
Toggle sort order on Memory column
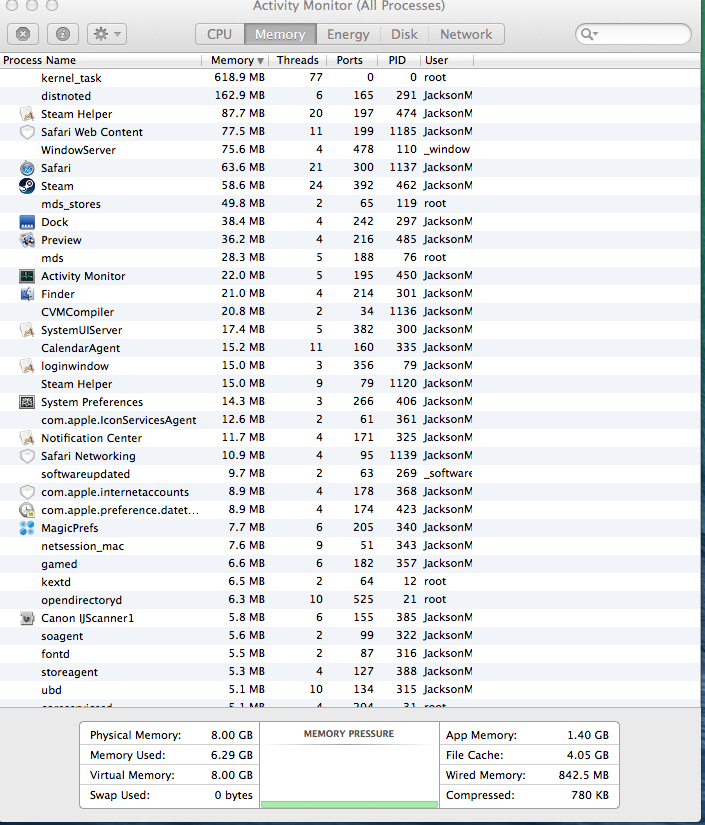pyautogui.click(x=235, y=60)
